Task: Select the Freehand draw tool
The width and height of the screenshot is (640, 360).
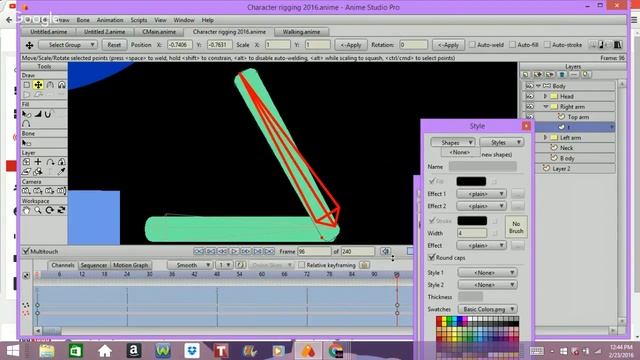Action: (x=61, y=85)
